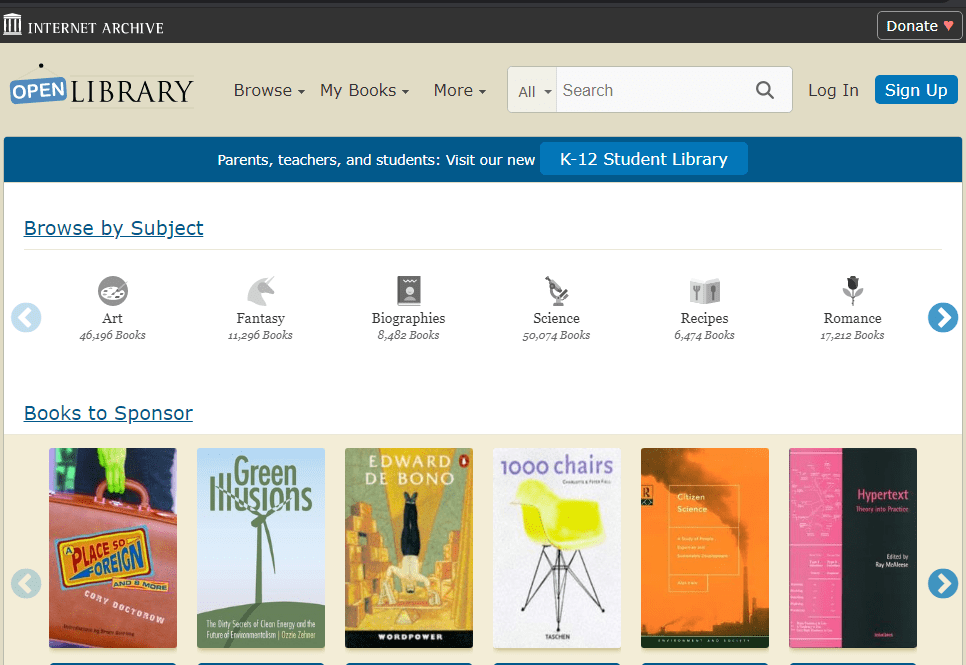This screenshot has height=665, width=966.
Task: Select the Romance rose subject icon
Action: [x=853, y=291]
